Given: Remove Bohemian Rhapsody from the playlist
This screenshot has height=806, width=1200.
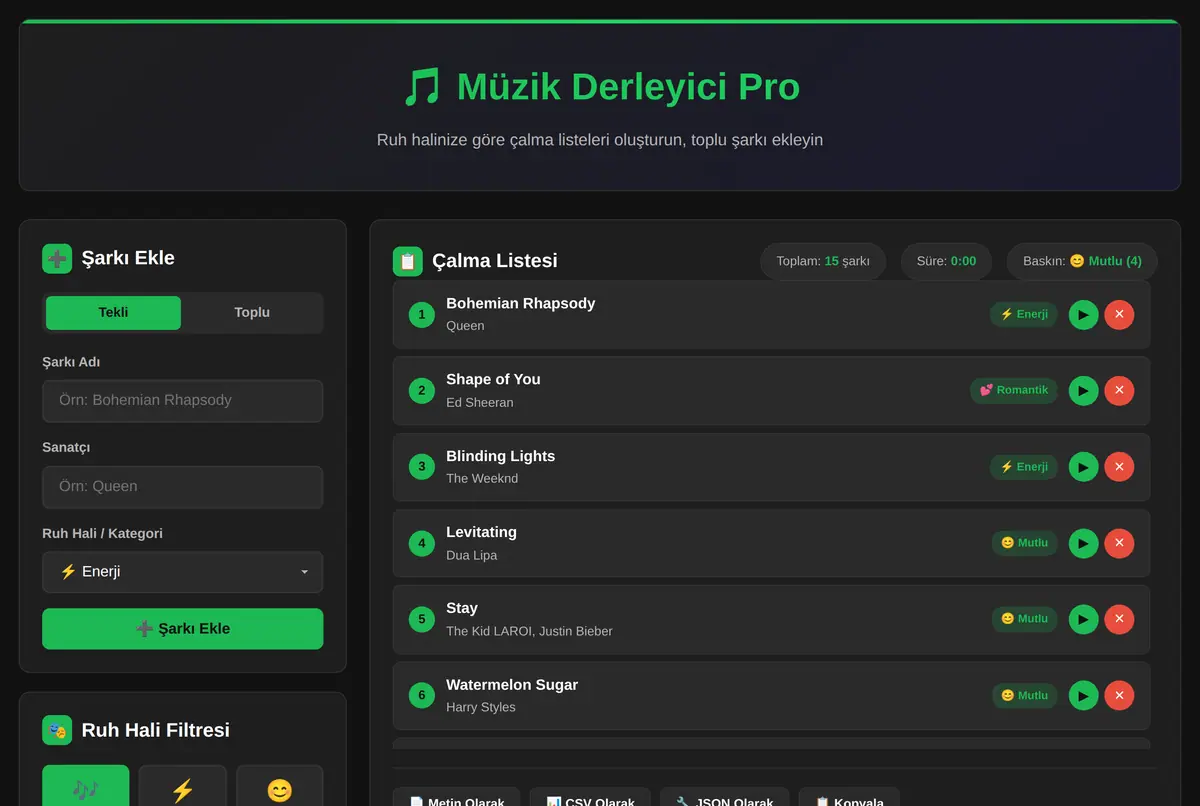Looking at the screenshot, I should click(x=1119, y=314).
